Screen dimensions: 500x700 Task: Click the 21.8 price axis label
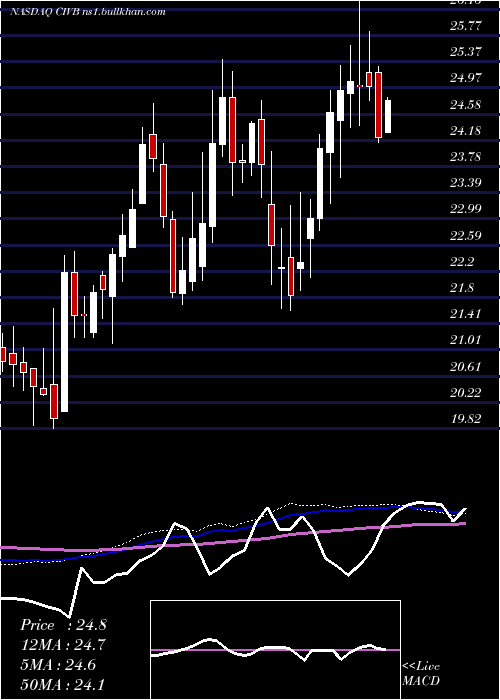[462, 288]
